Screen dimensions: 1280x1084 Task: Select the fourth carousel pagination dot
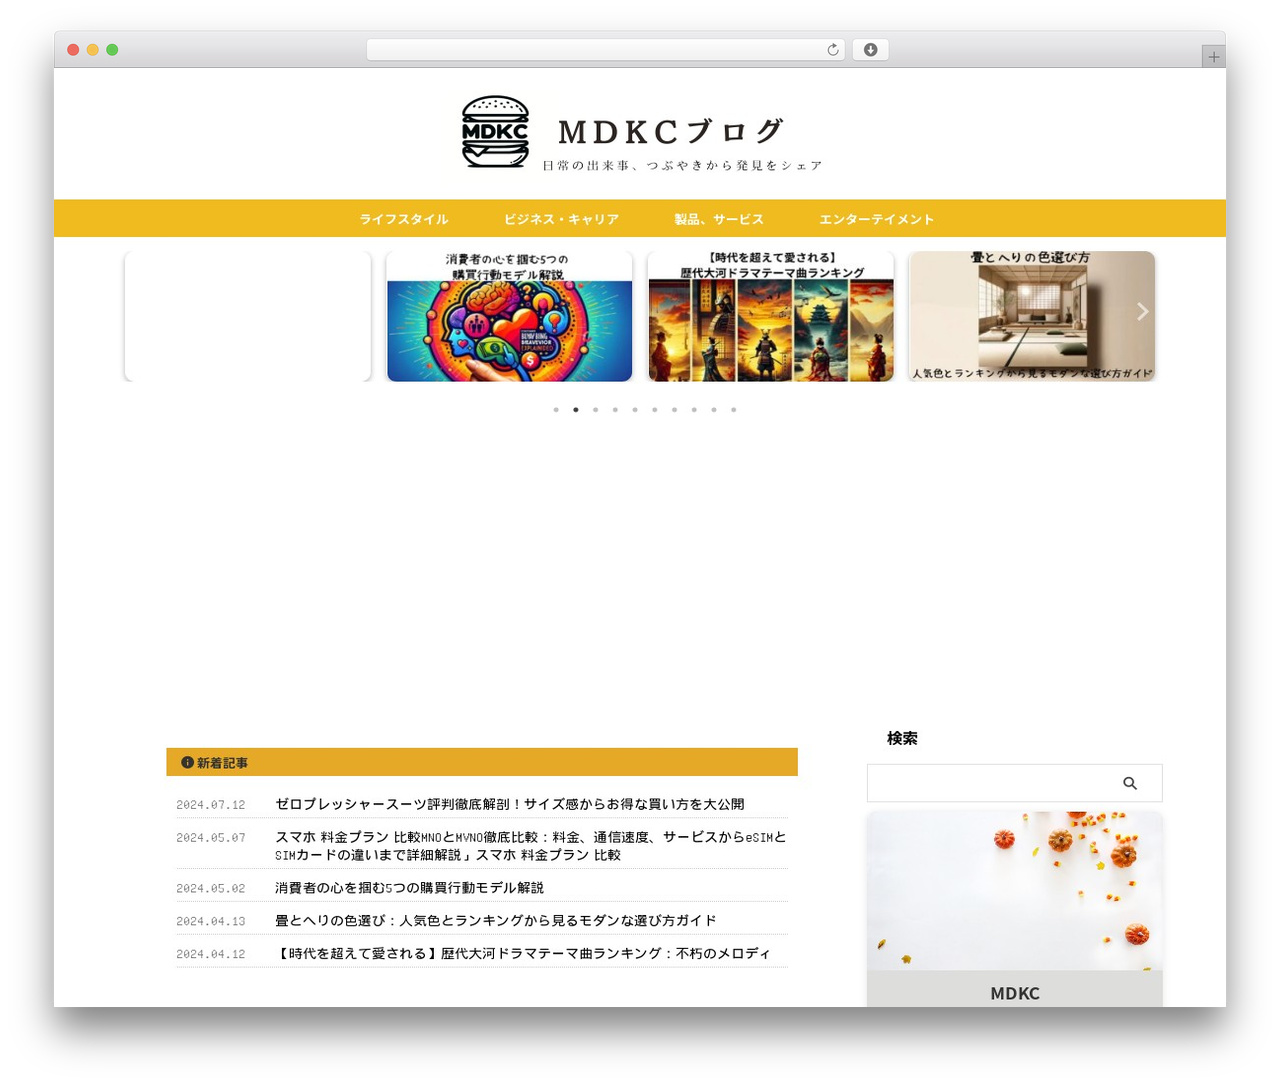click(615, 410)
